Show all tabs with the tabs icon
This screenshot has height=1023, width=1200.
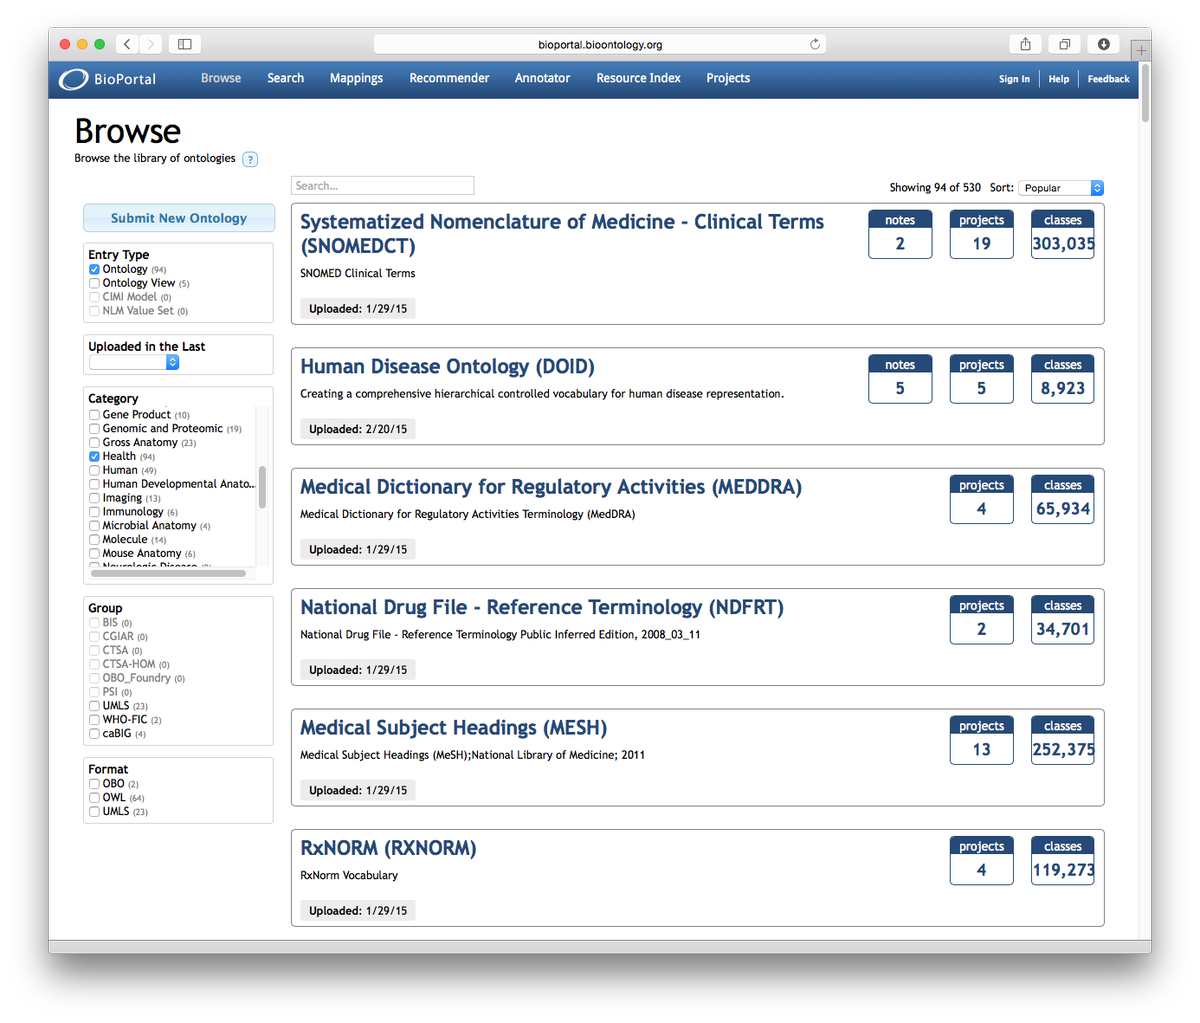[x=1064, y=44]
